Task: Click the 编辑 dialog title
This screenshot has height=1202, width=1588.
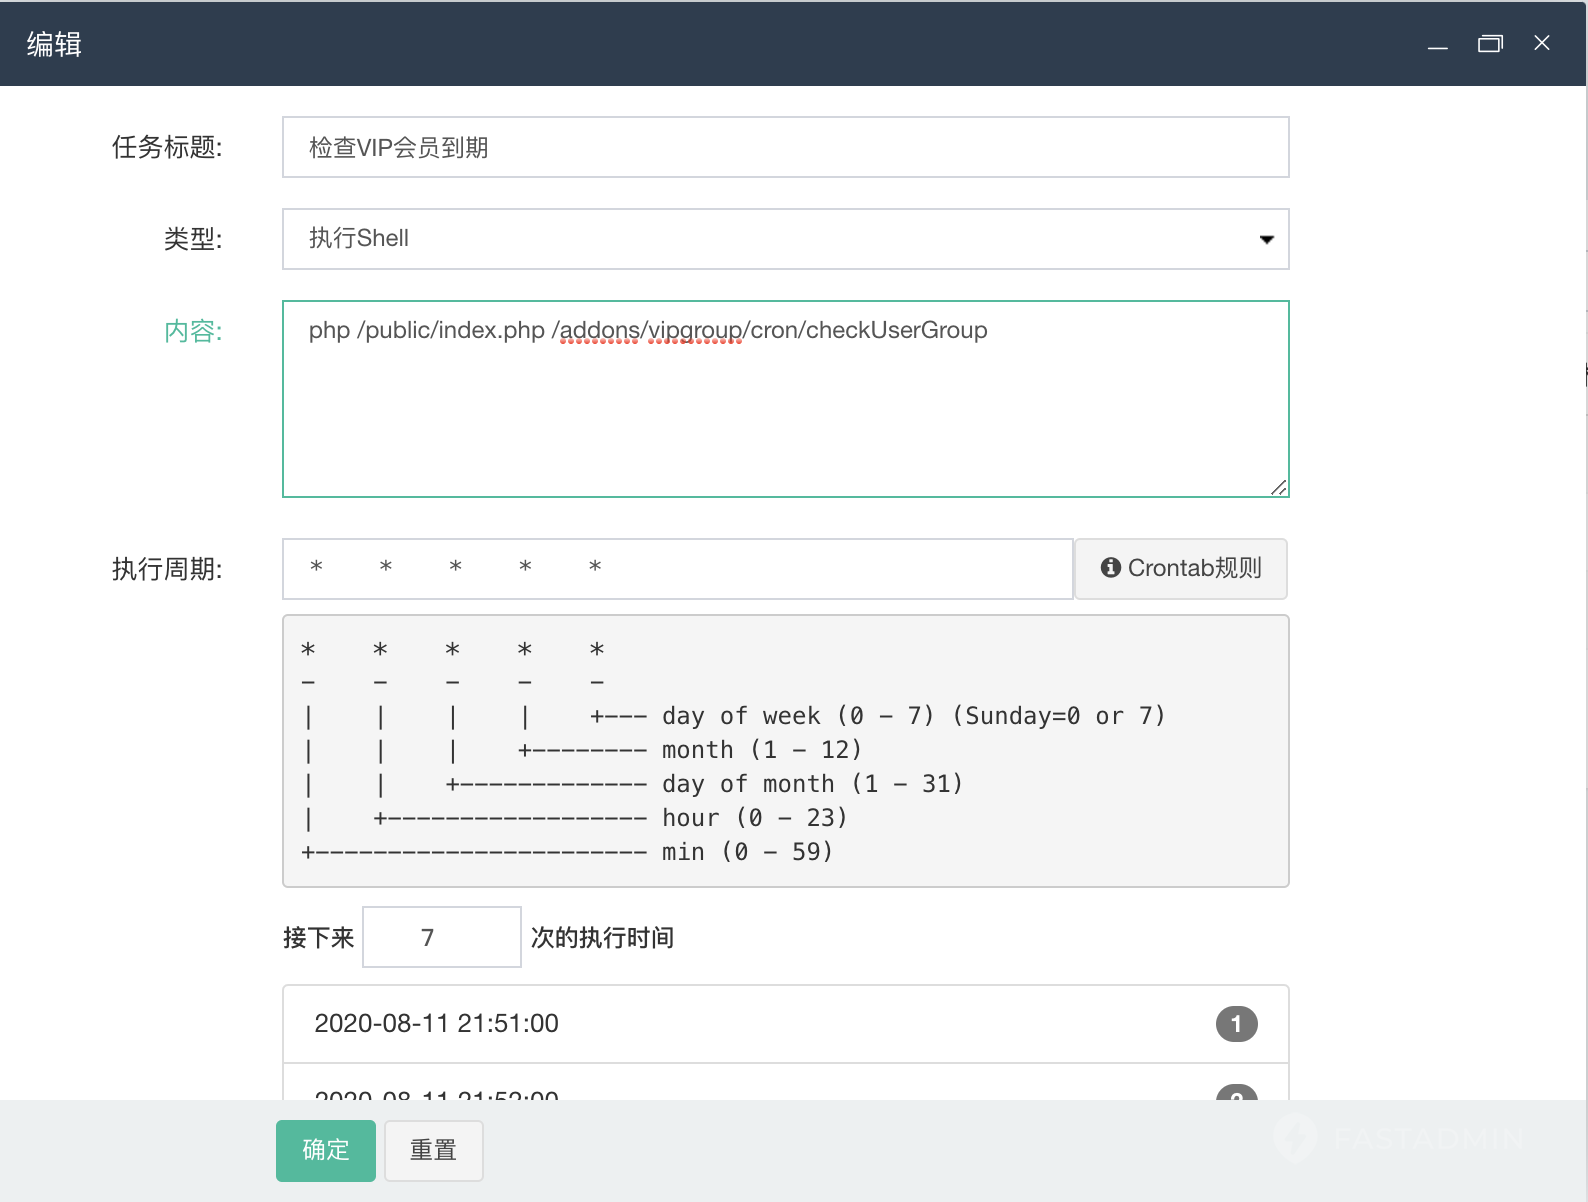Action: [x=54, y=44]
